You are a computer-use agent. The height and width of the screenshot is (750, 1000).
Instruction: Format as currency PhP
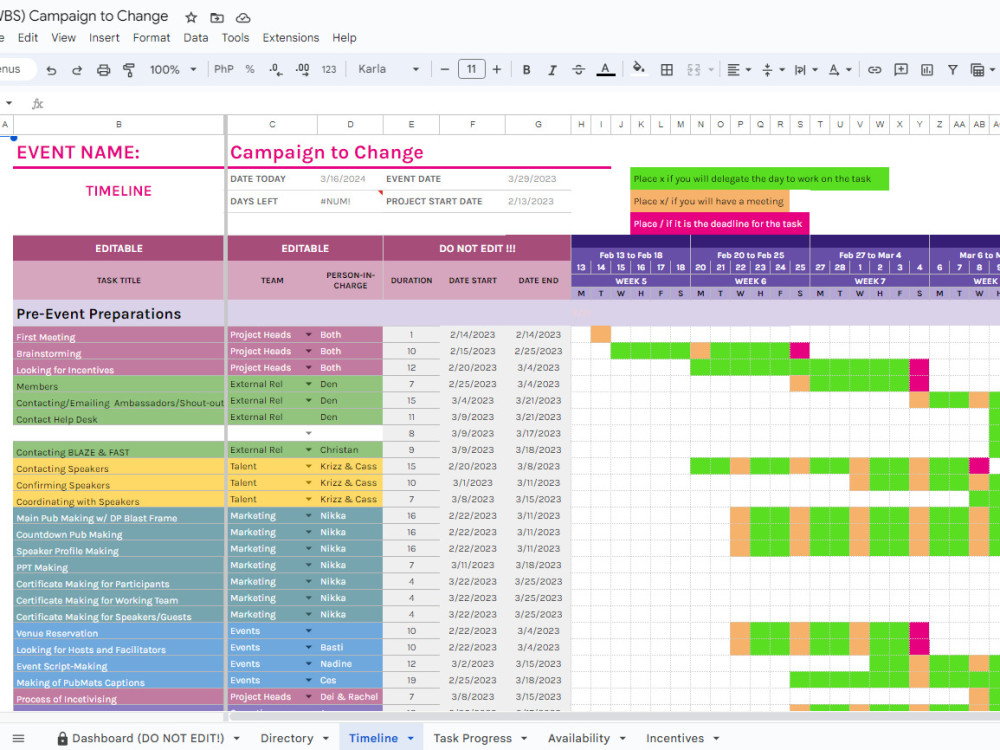click(x=224, y=70)
